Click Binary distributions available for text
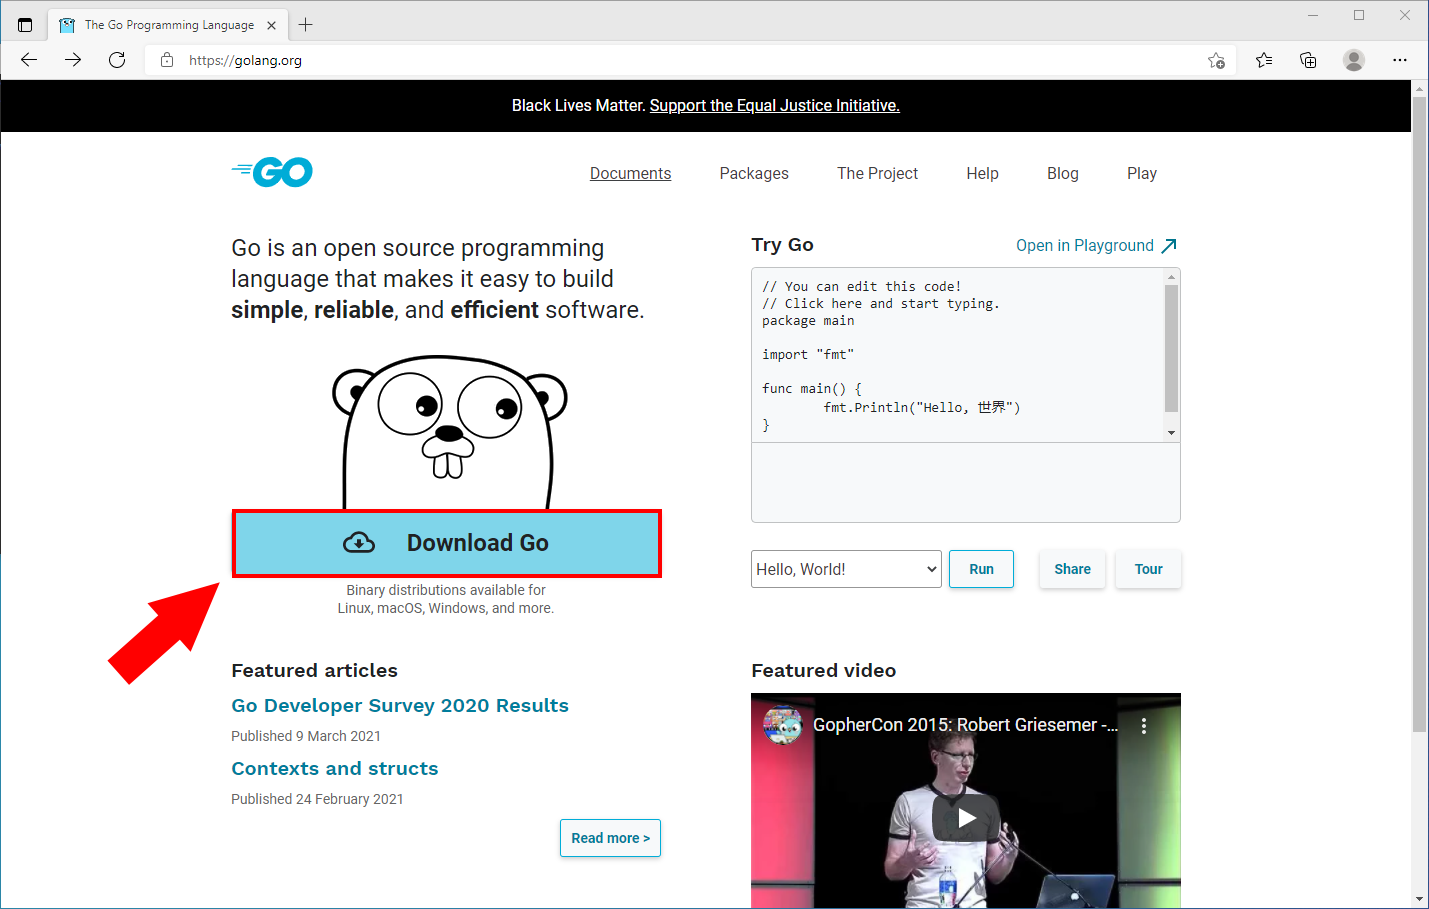This screenshot has width=1429, height=909. pyautogui.click(x=446, y=590)
